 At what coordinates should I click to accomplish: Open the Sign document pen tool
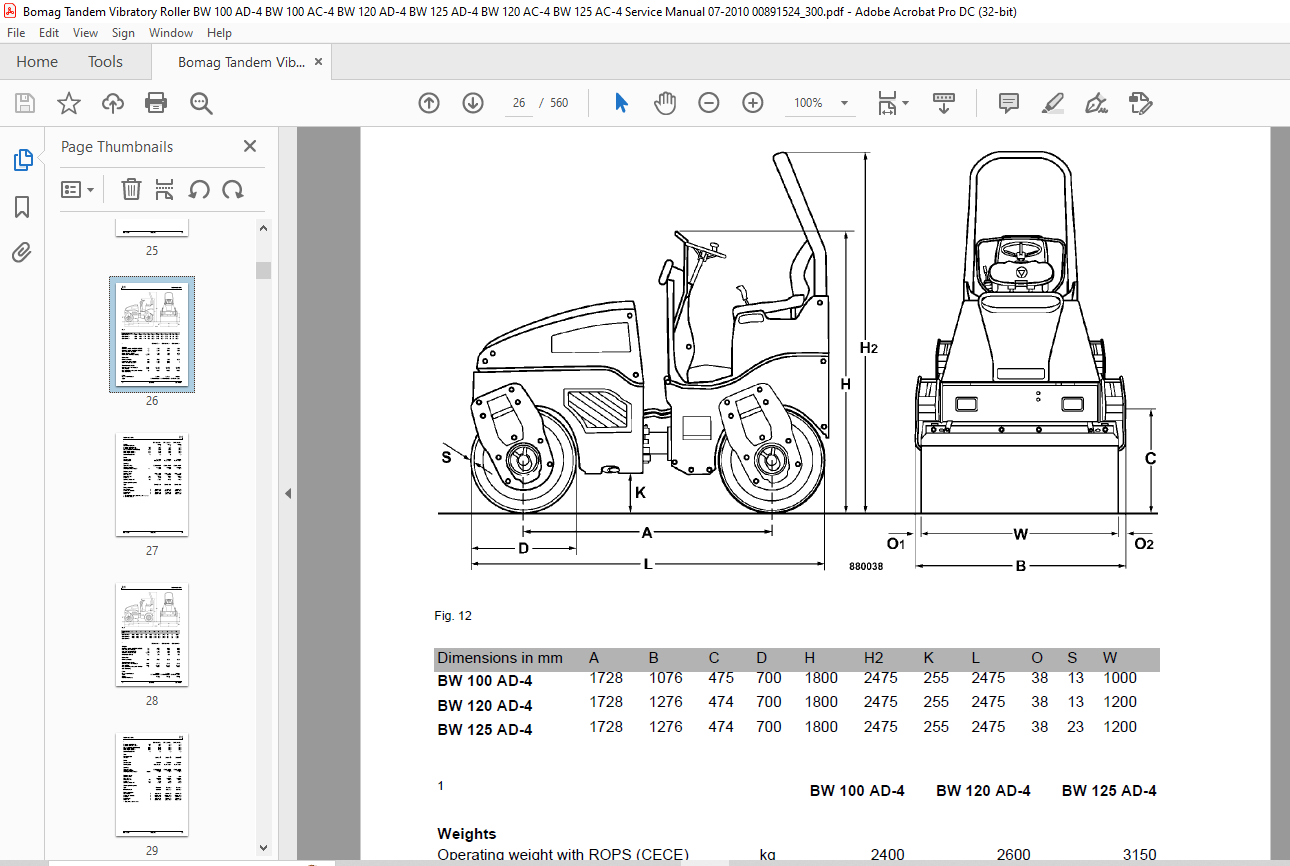[x=1096, y=103]
